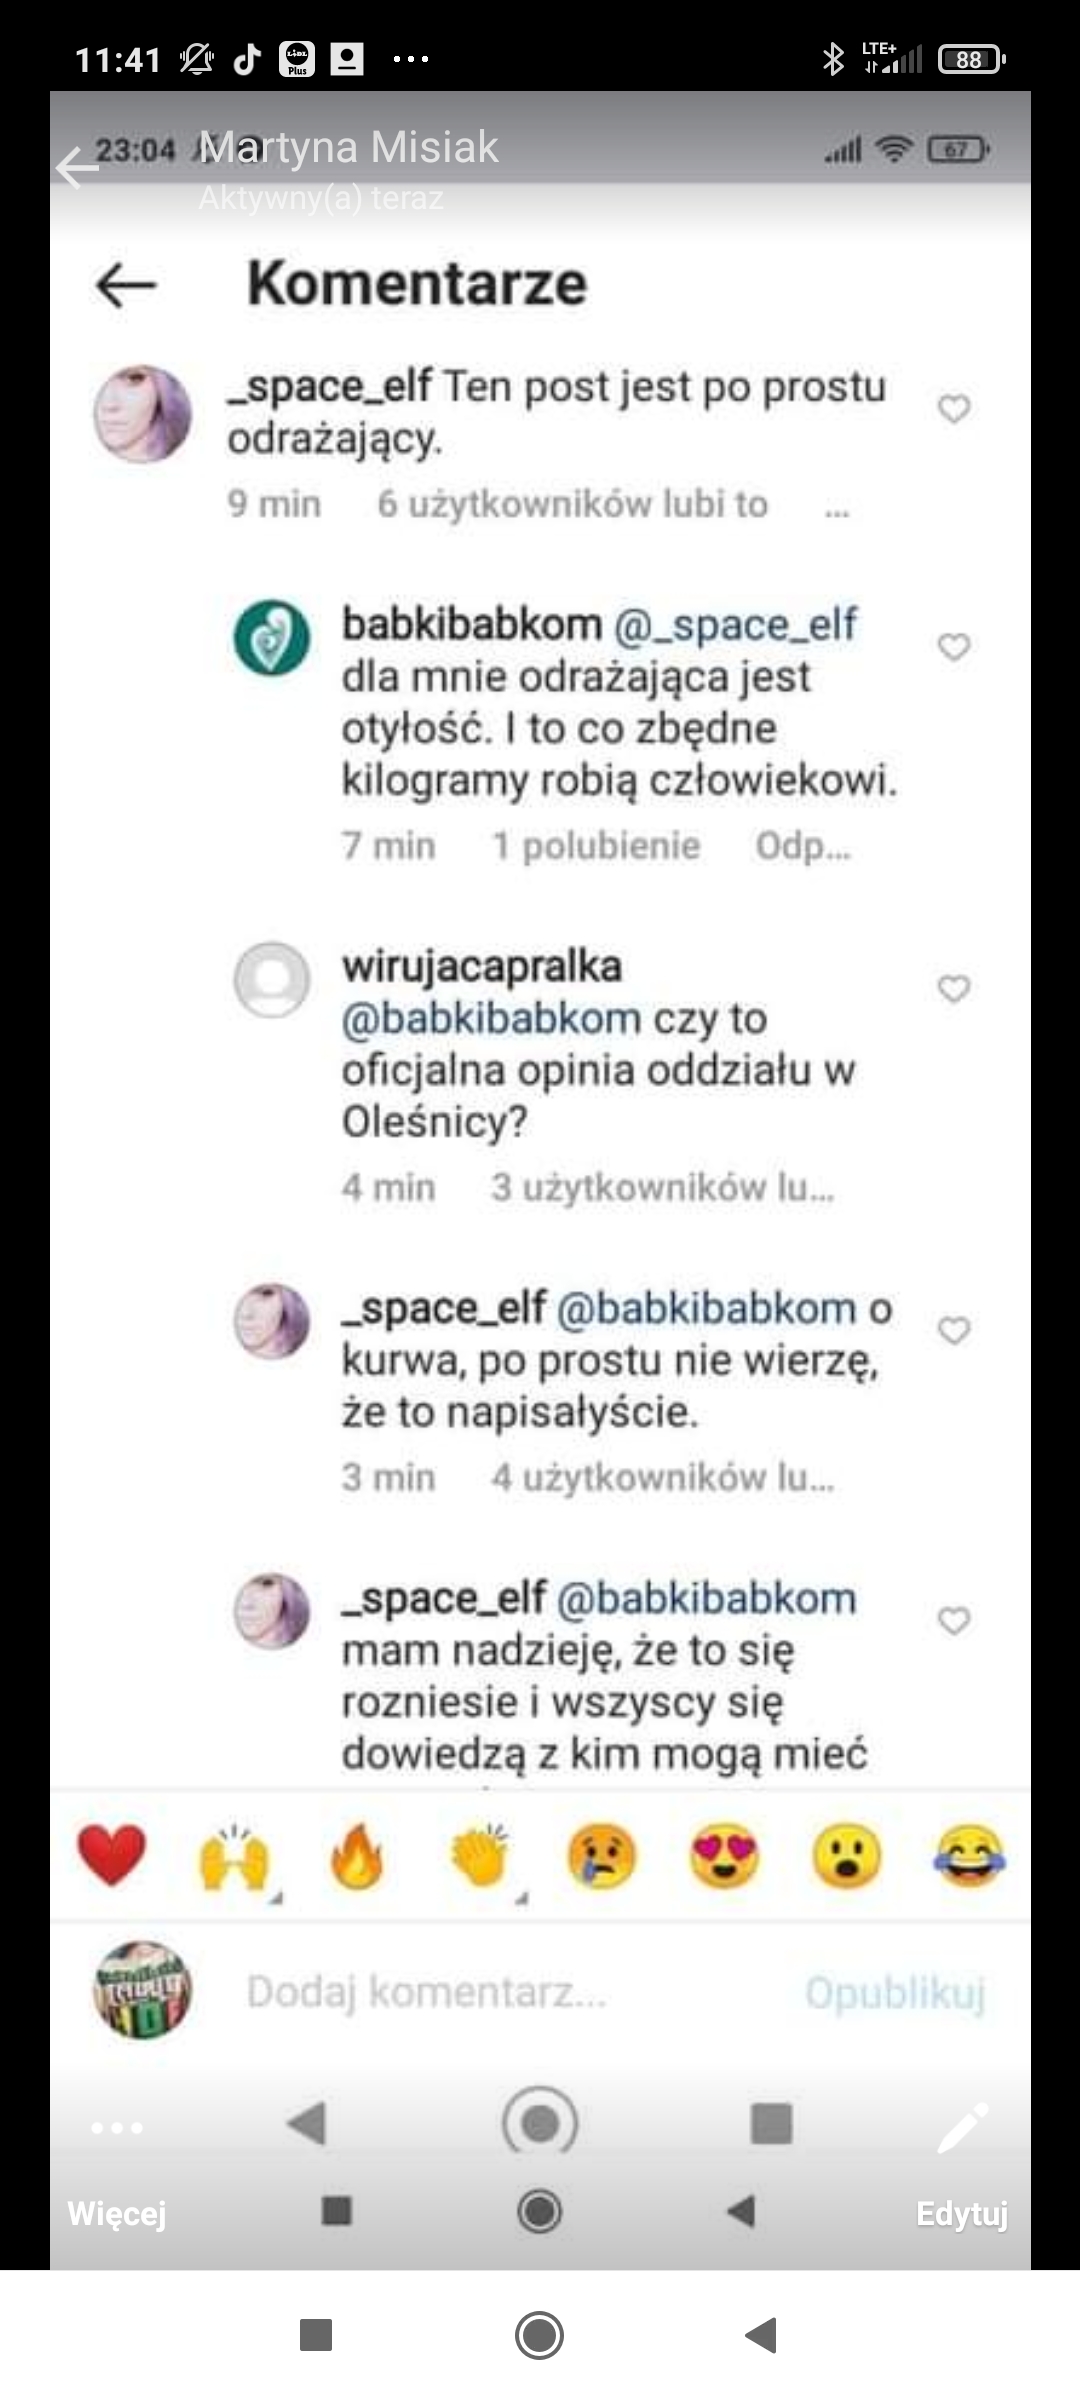Insert the crying face emoji
The height and width of the screenshot is (2400, 1080).
[x=602, y=1856]
